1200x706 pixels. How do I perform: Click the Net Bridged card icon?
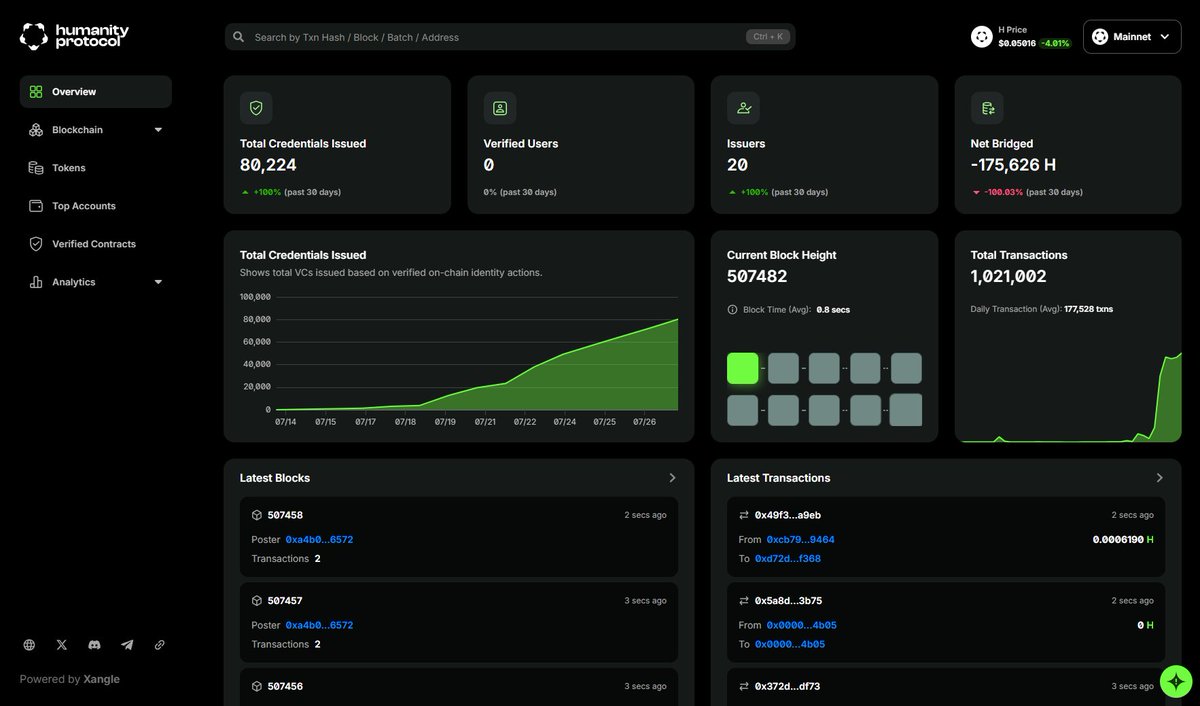[987, 108]
